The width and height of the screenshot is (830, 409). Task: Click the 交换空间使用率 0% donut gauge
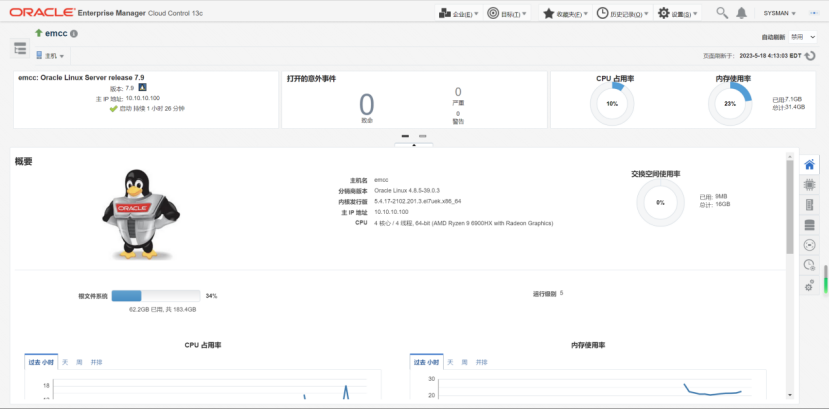tap(660, 203)
